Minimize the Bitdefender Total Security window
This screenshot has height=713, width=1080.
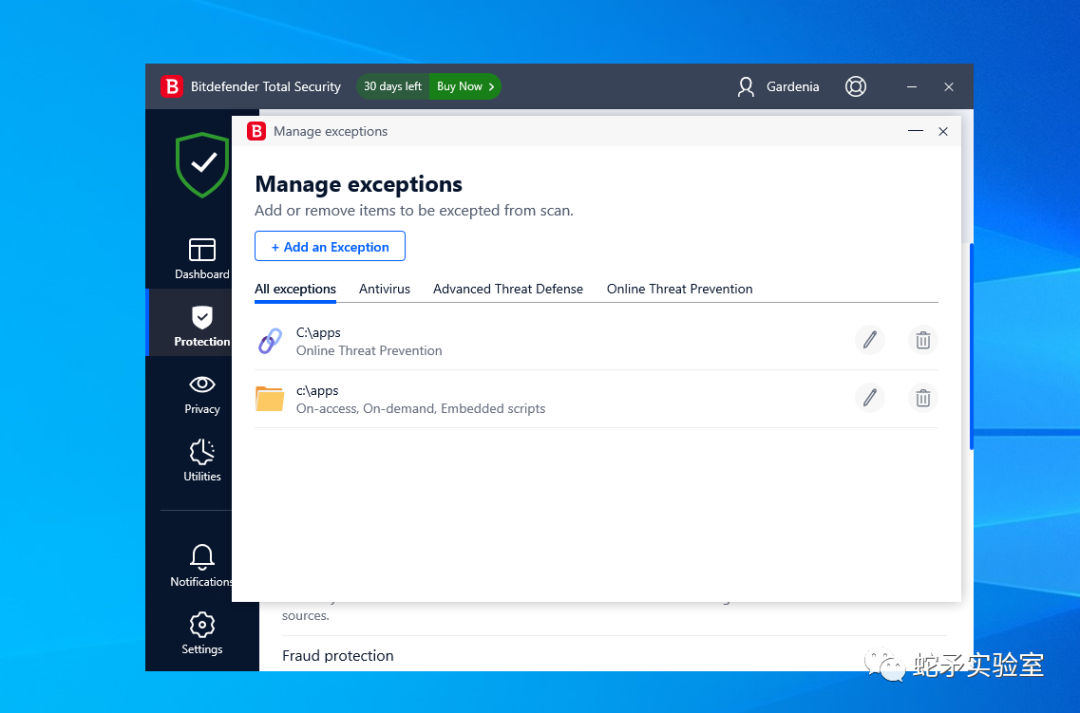[x=911, y=87]
